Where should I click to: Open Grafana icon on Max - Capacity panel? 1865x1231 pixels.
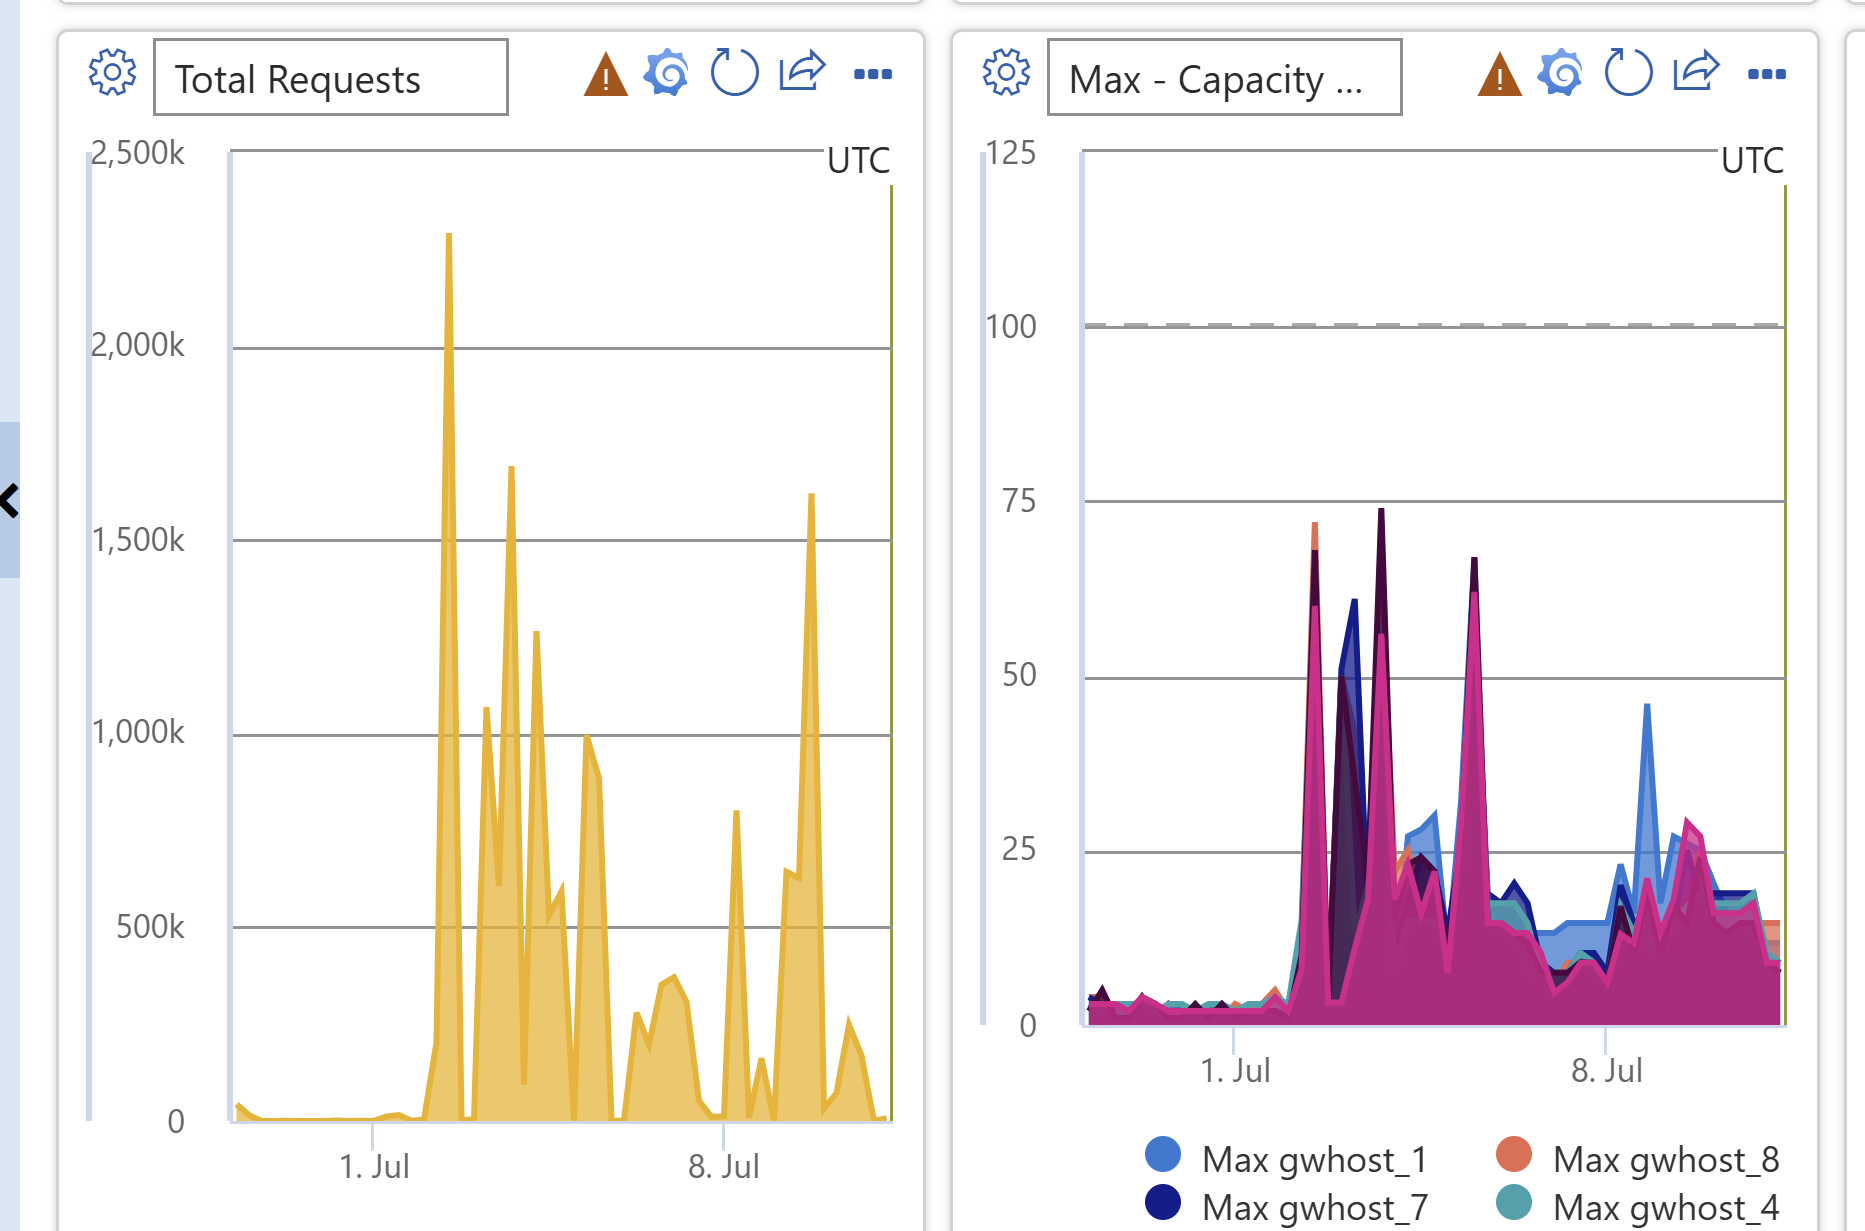click(x=1561, y=73)
